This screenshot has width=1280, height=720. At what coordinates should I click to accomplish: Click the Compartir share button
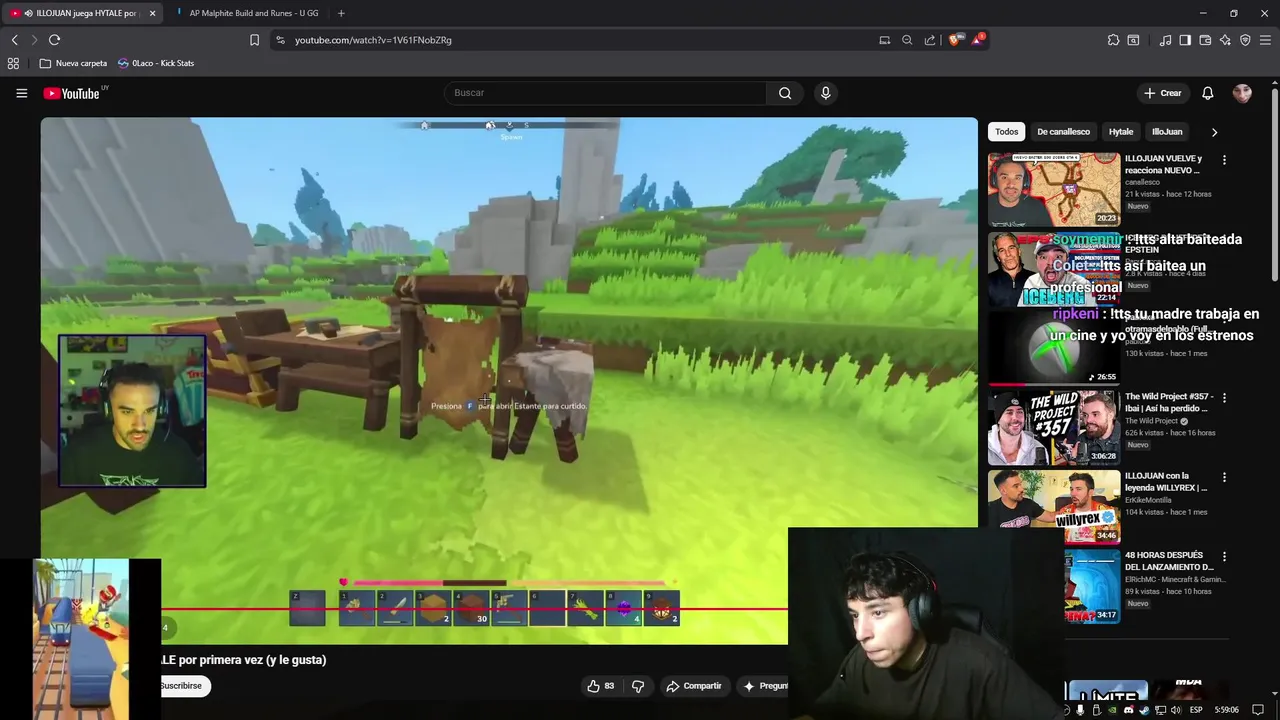693,686
